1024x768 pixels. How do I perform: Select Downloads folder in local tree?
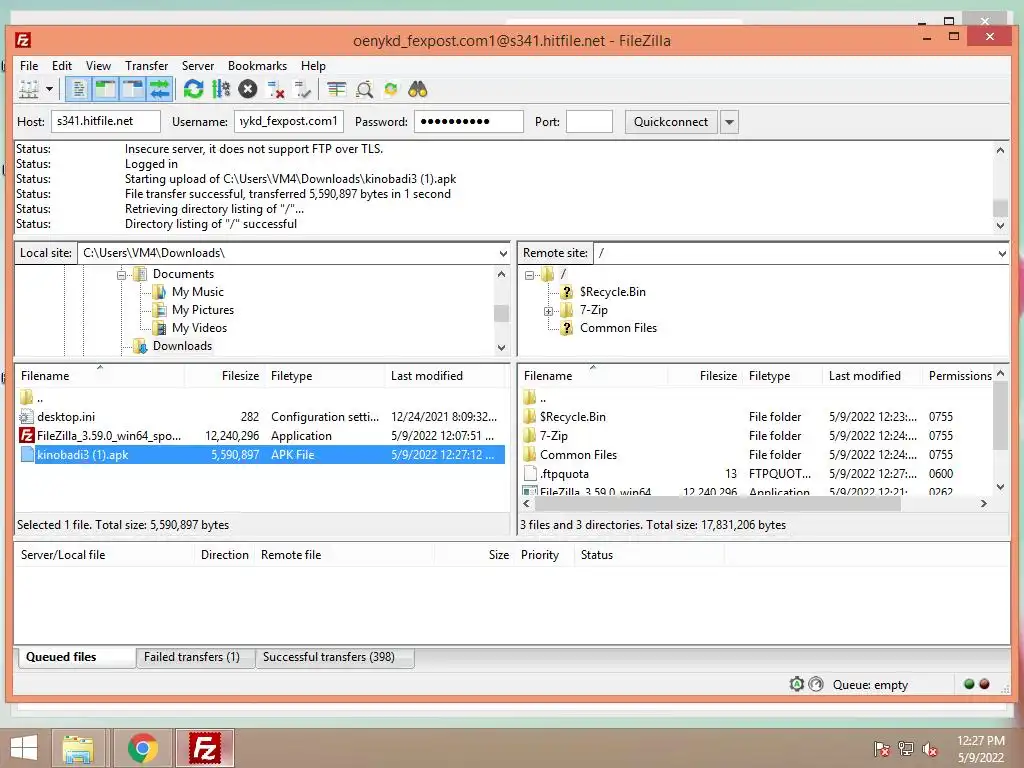point(182,346)
